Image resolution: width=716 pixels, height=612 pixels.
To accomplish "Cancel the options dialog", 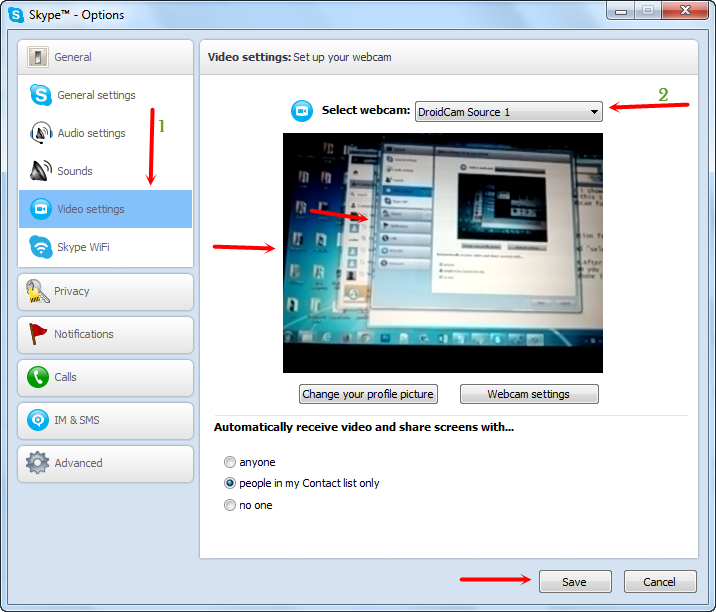I will click(660, 581).
